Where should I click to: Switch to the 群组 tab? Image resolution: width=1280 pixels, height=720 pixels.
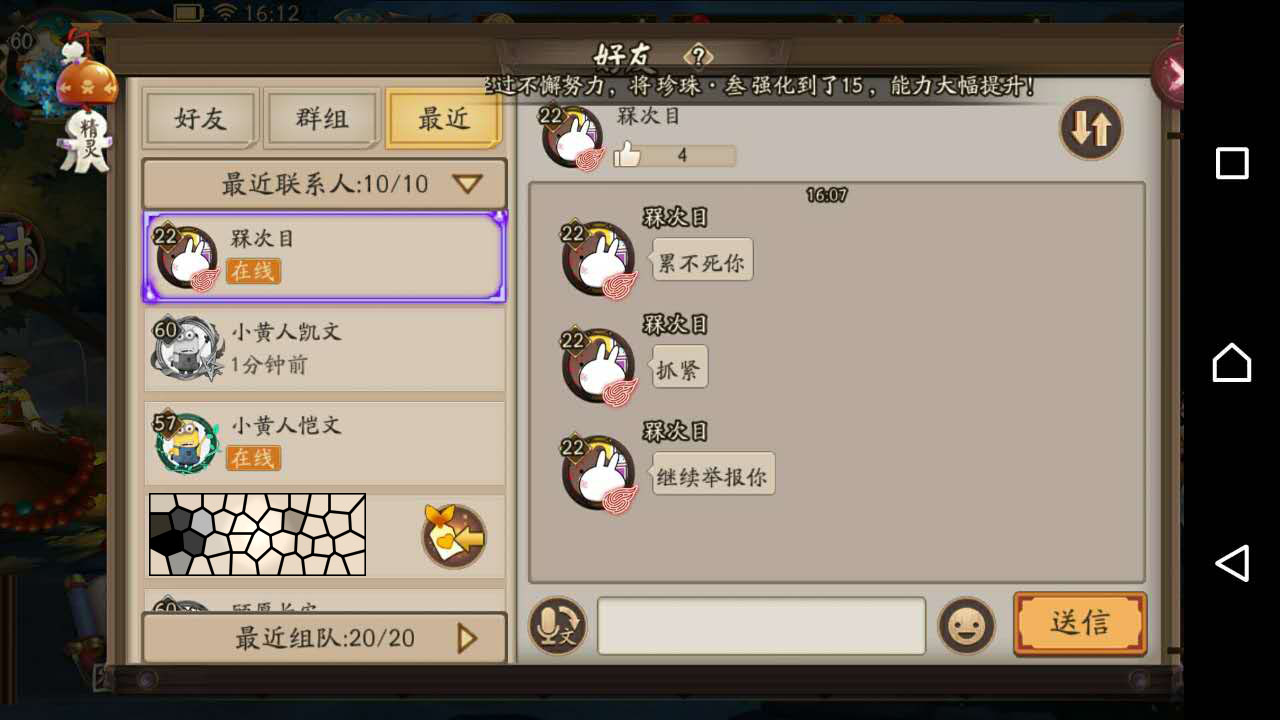[x=322, y=119]
